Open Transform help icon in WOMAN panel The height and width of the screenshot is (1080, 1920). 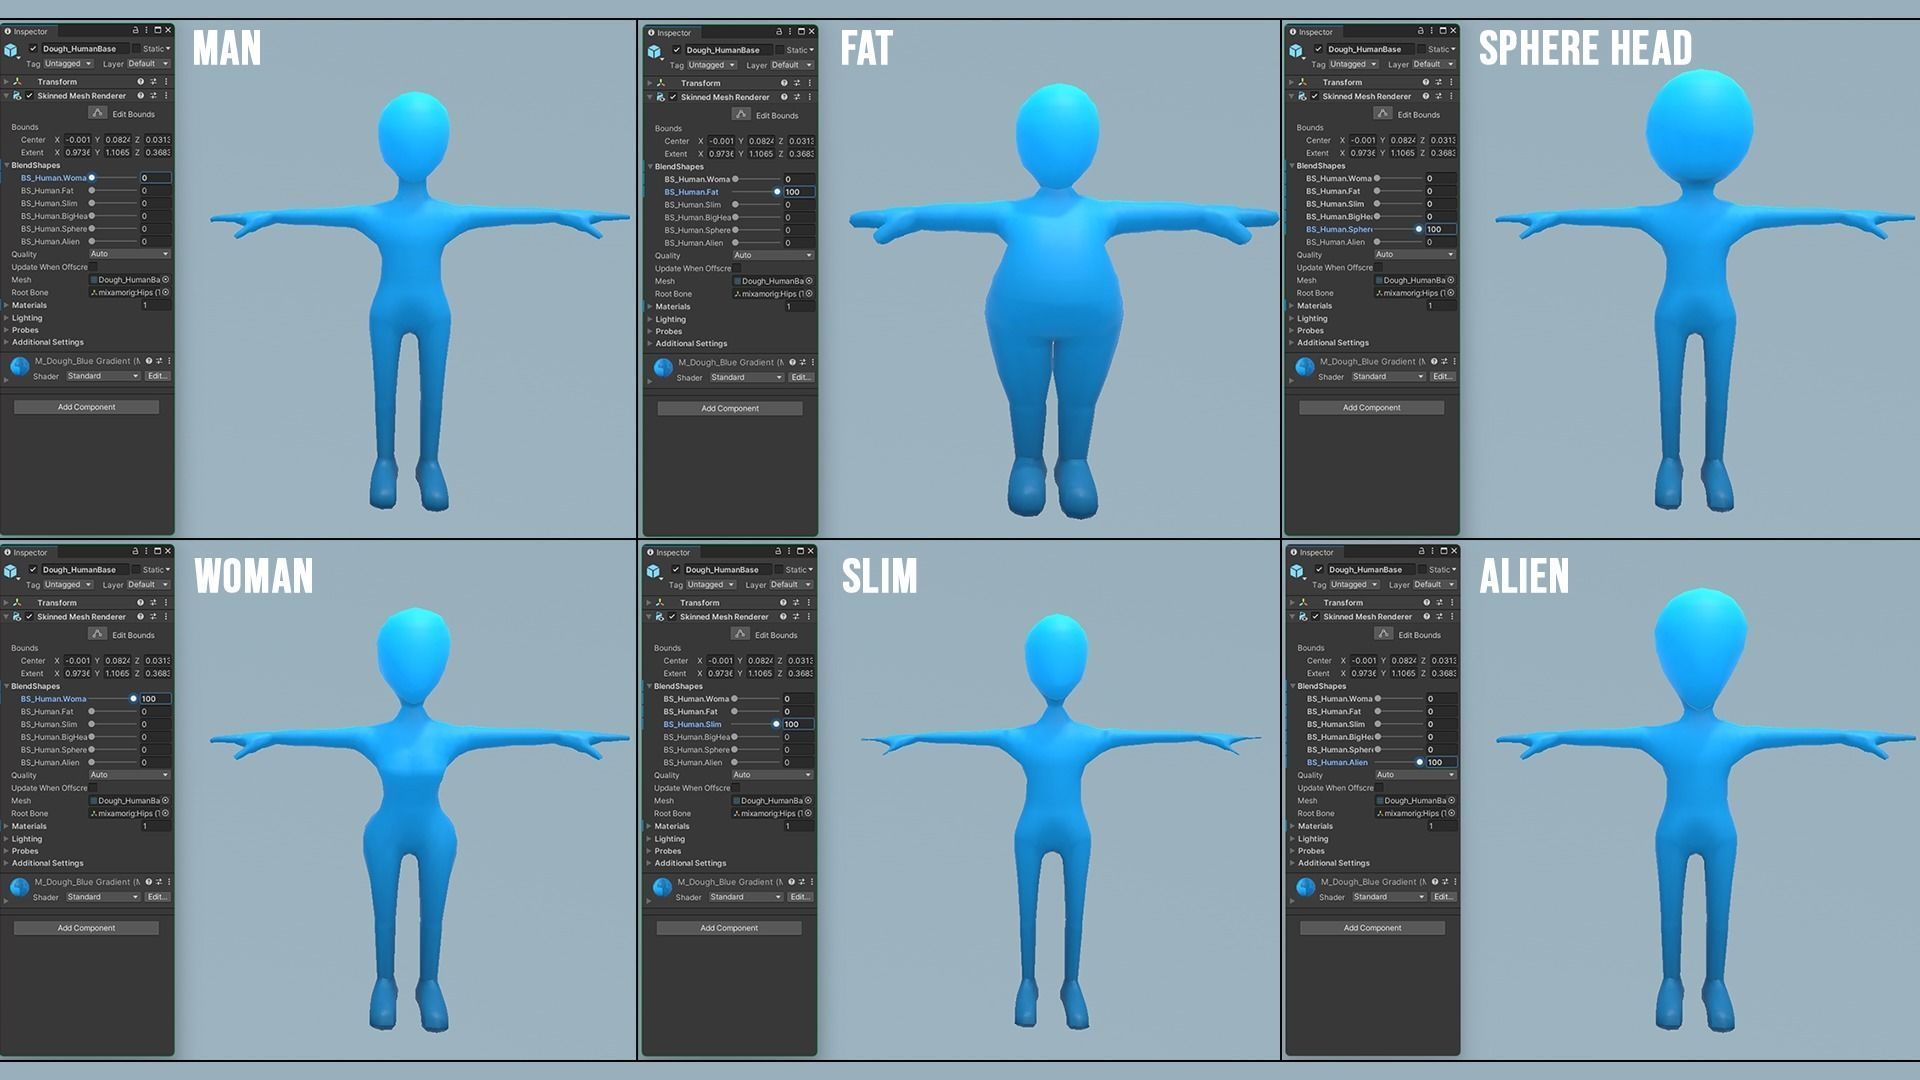click(x=141, y=603)
